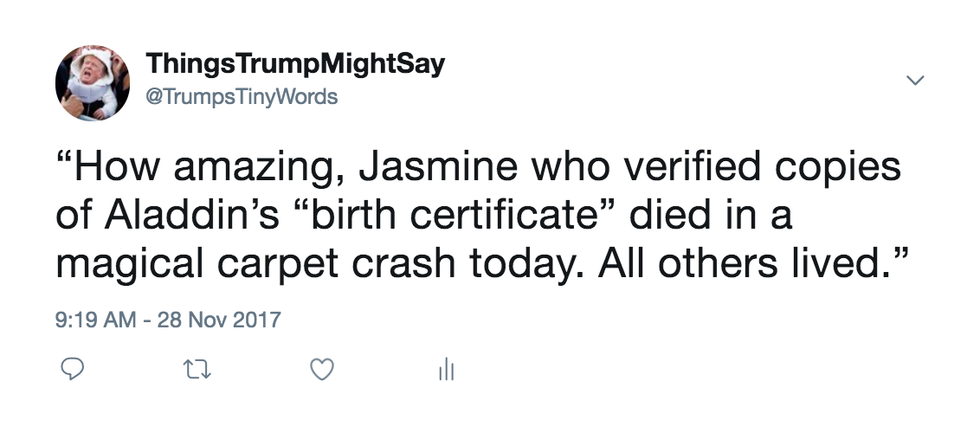Open the @TrumpsTinyWords handle link
Image resolution: width=980 pixels, height=421 pixels.
(241, 97)
